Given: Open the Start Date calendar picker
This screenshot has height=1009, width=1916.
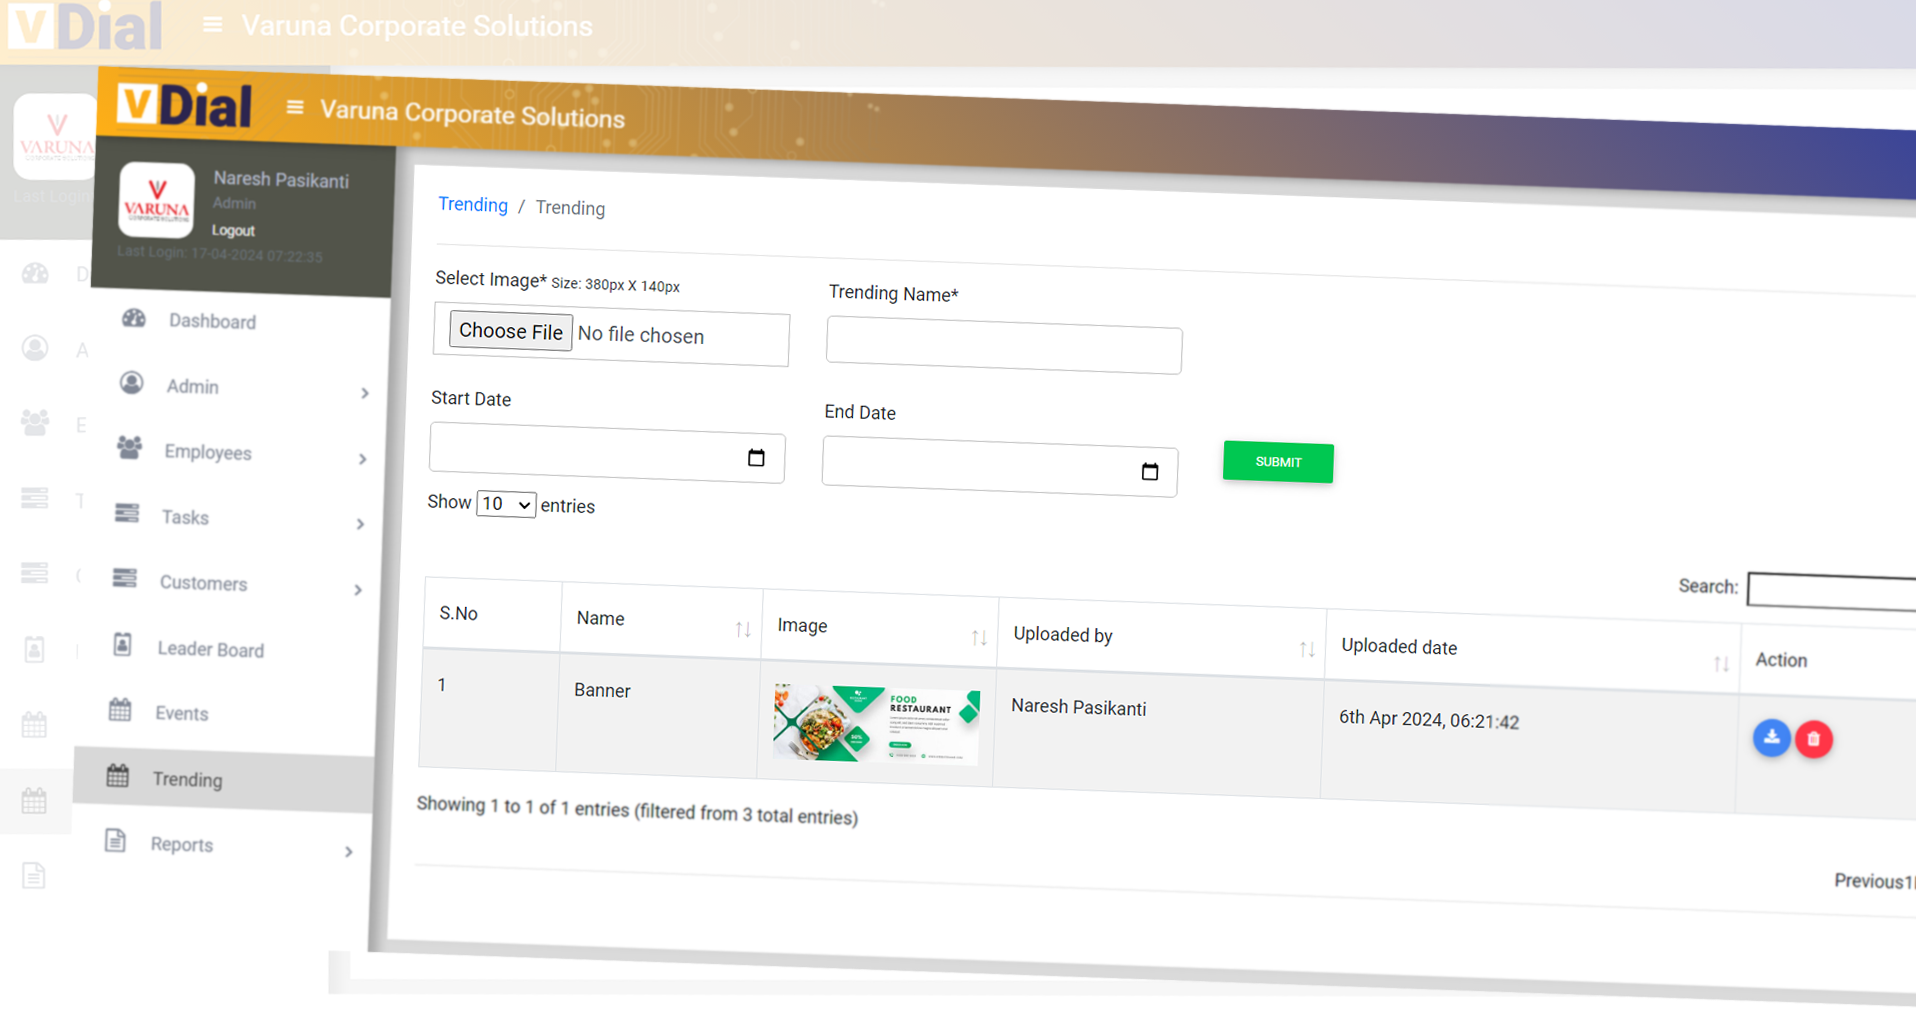Looking at the screenshot, I should click(756, 457).
